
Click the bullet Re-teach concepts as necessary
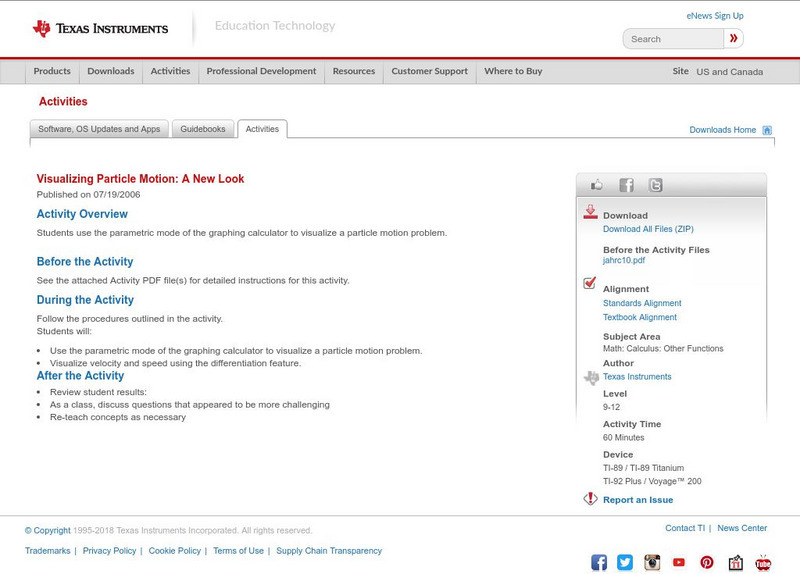click(x=118, y=417)
